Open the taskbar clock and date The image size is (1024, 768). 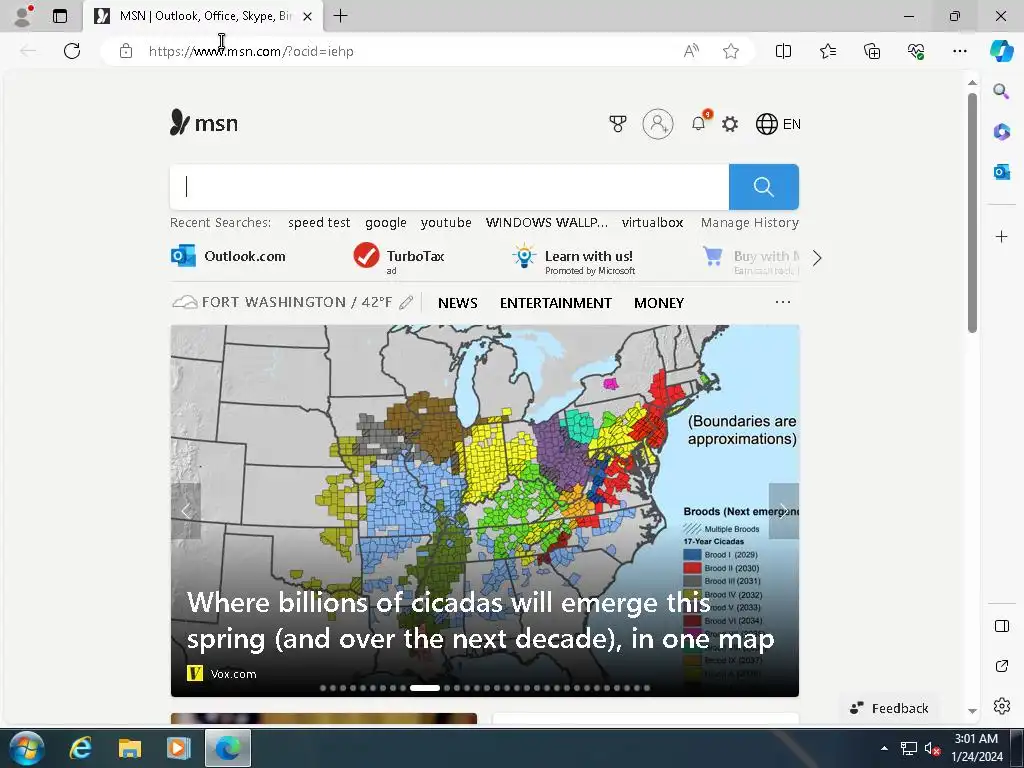pyautogui.click(x=976, y=748)
